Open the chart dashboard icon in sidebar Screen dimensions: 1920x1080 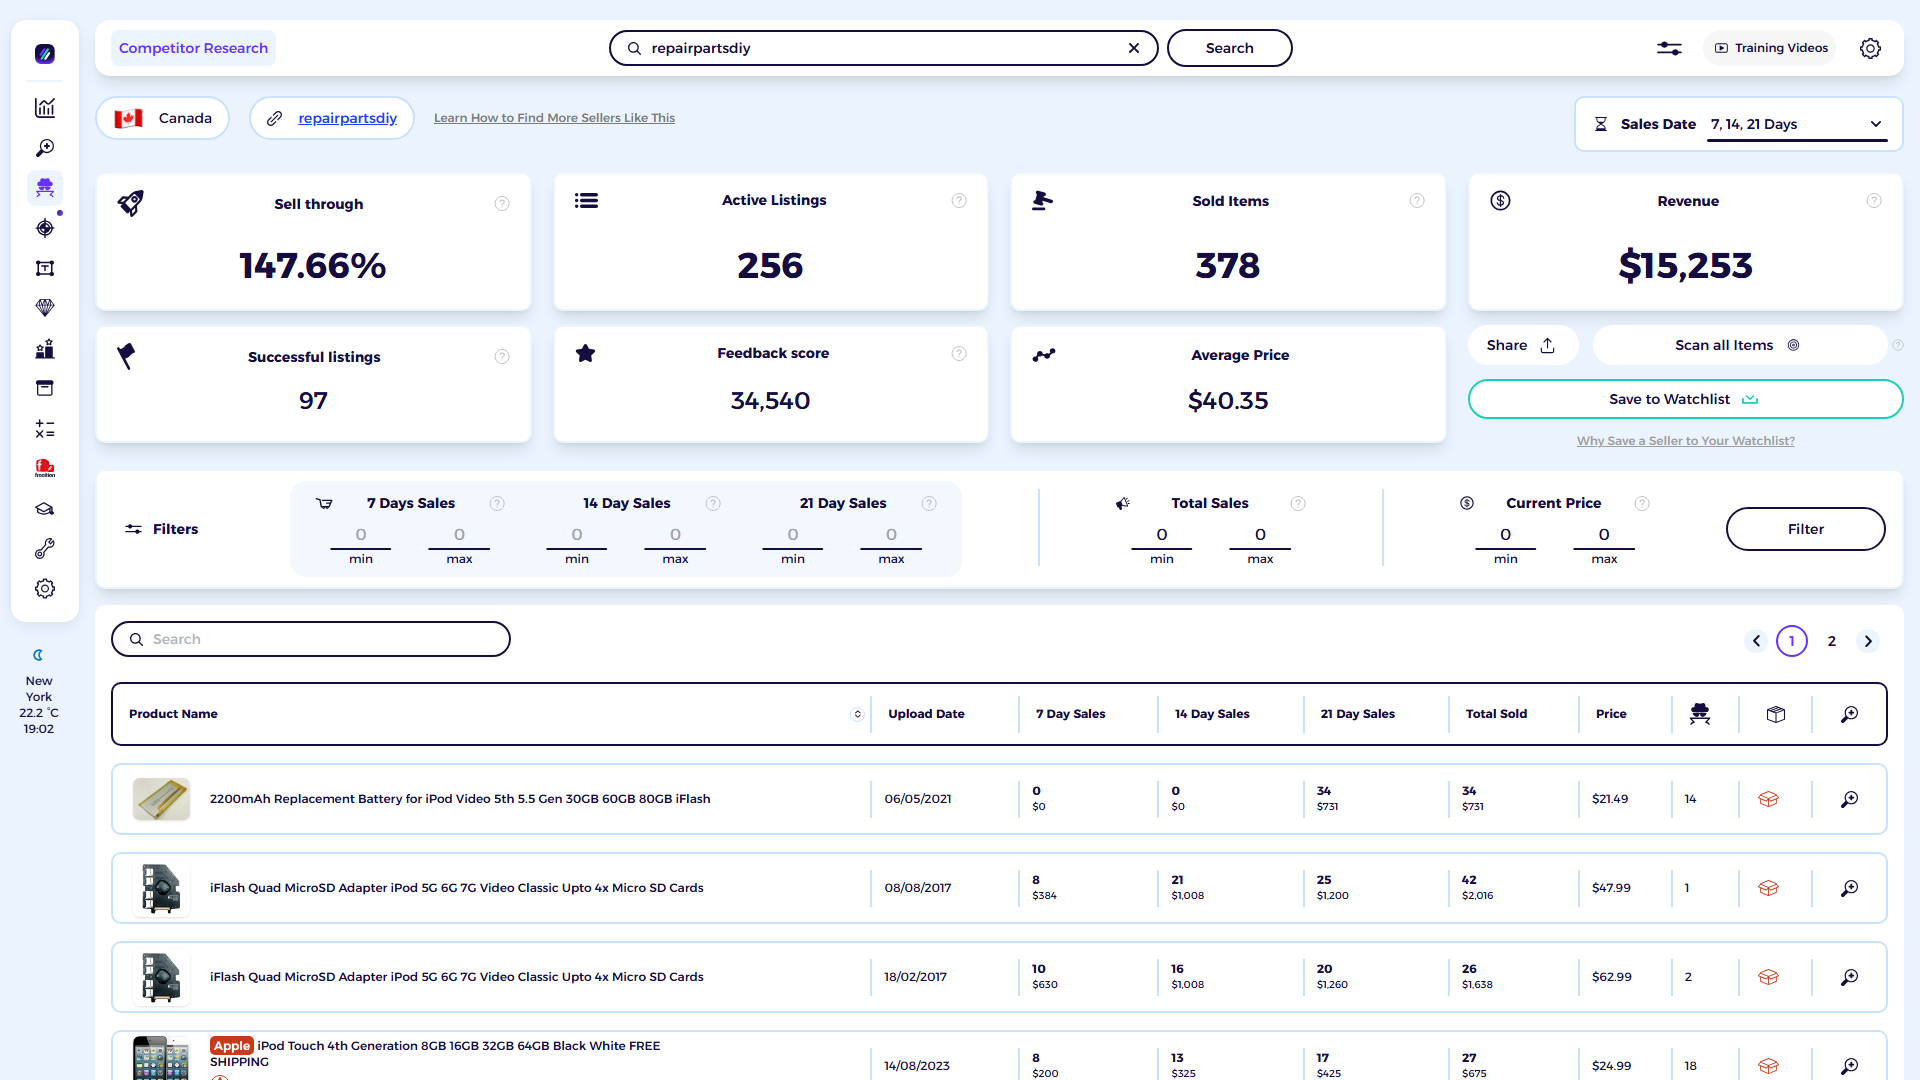coord(45,108)
